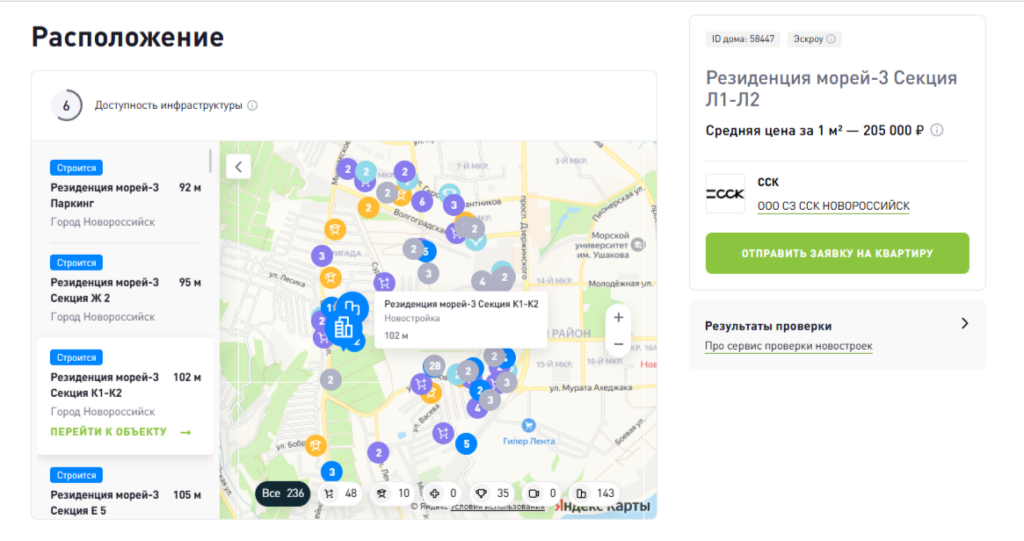Viewport: 1024px width, 541px height.
Task: Select Резиденция морей-3 Паркинг in the list
Action: pyautogui.click(x=125, y=195)
